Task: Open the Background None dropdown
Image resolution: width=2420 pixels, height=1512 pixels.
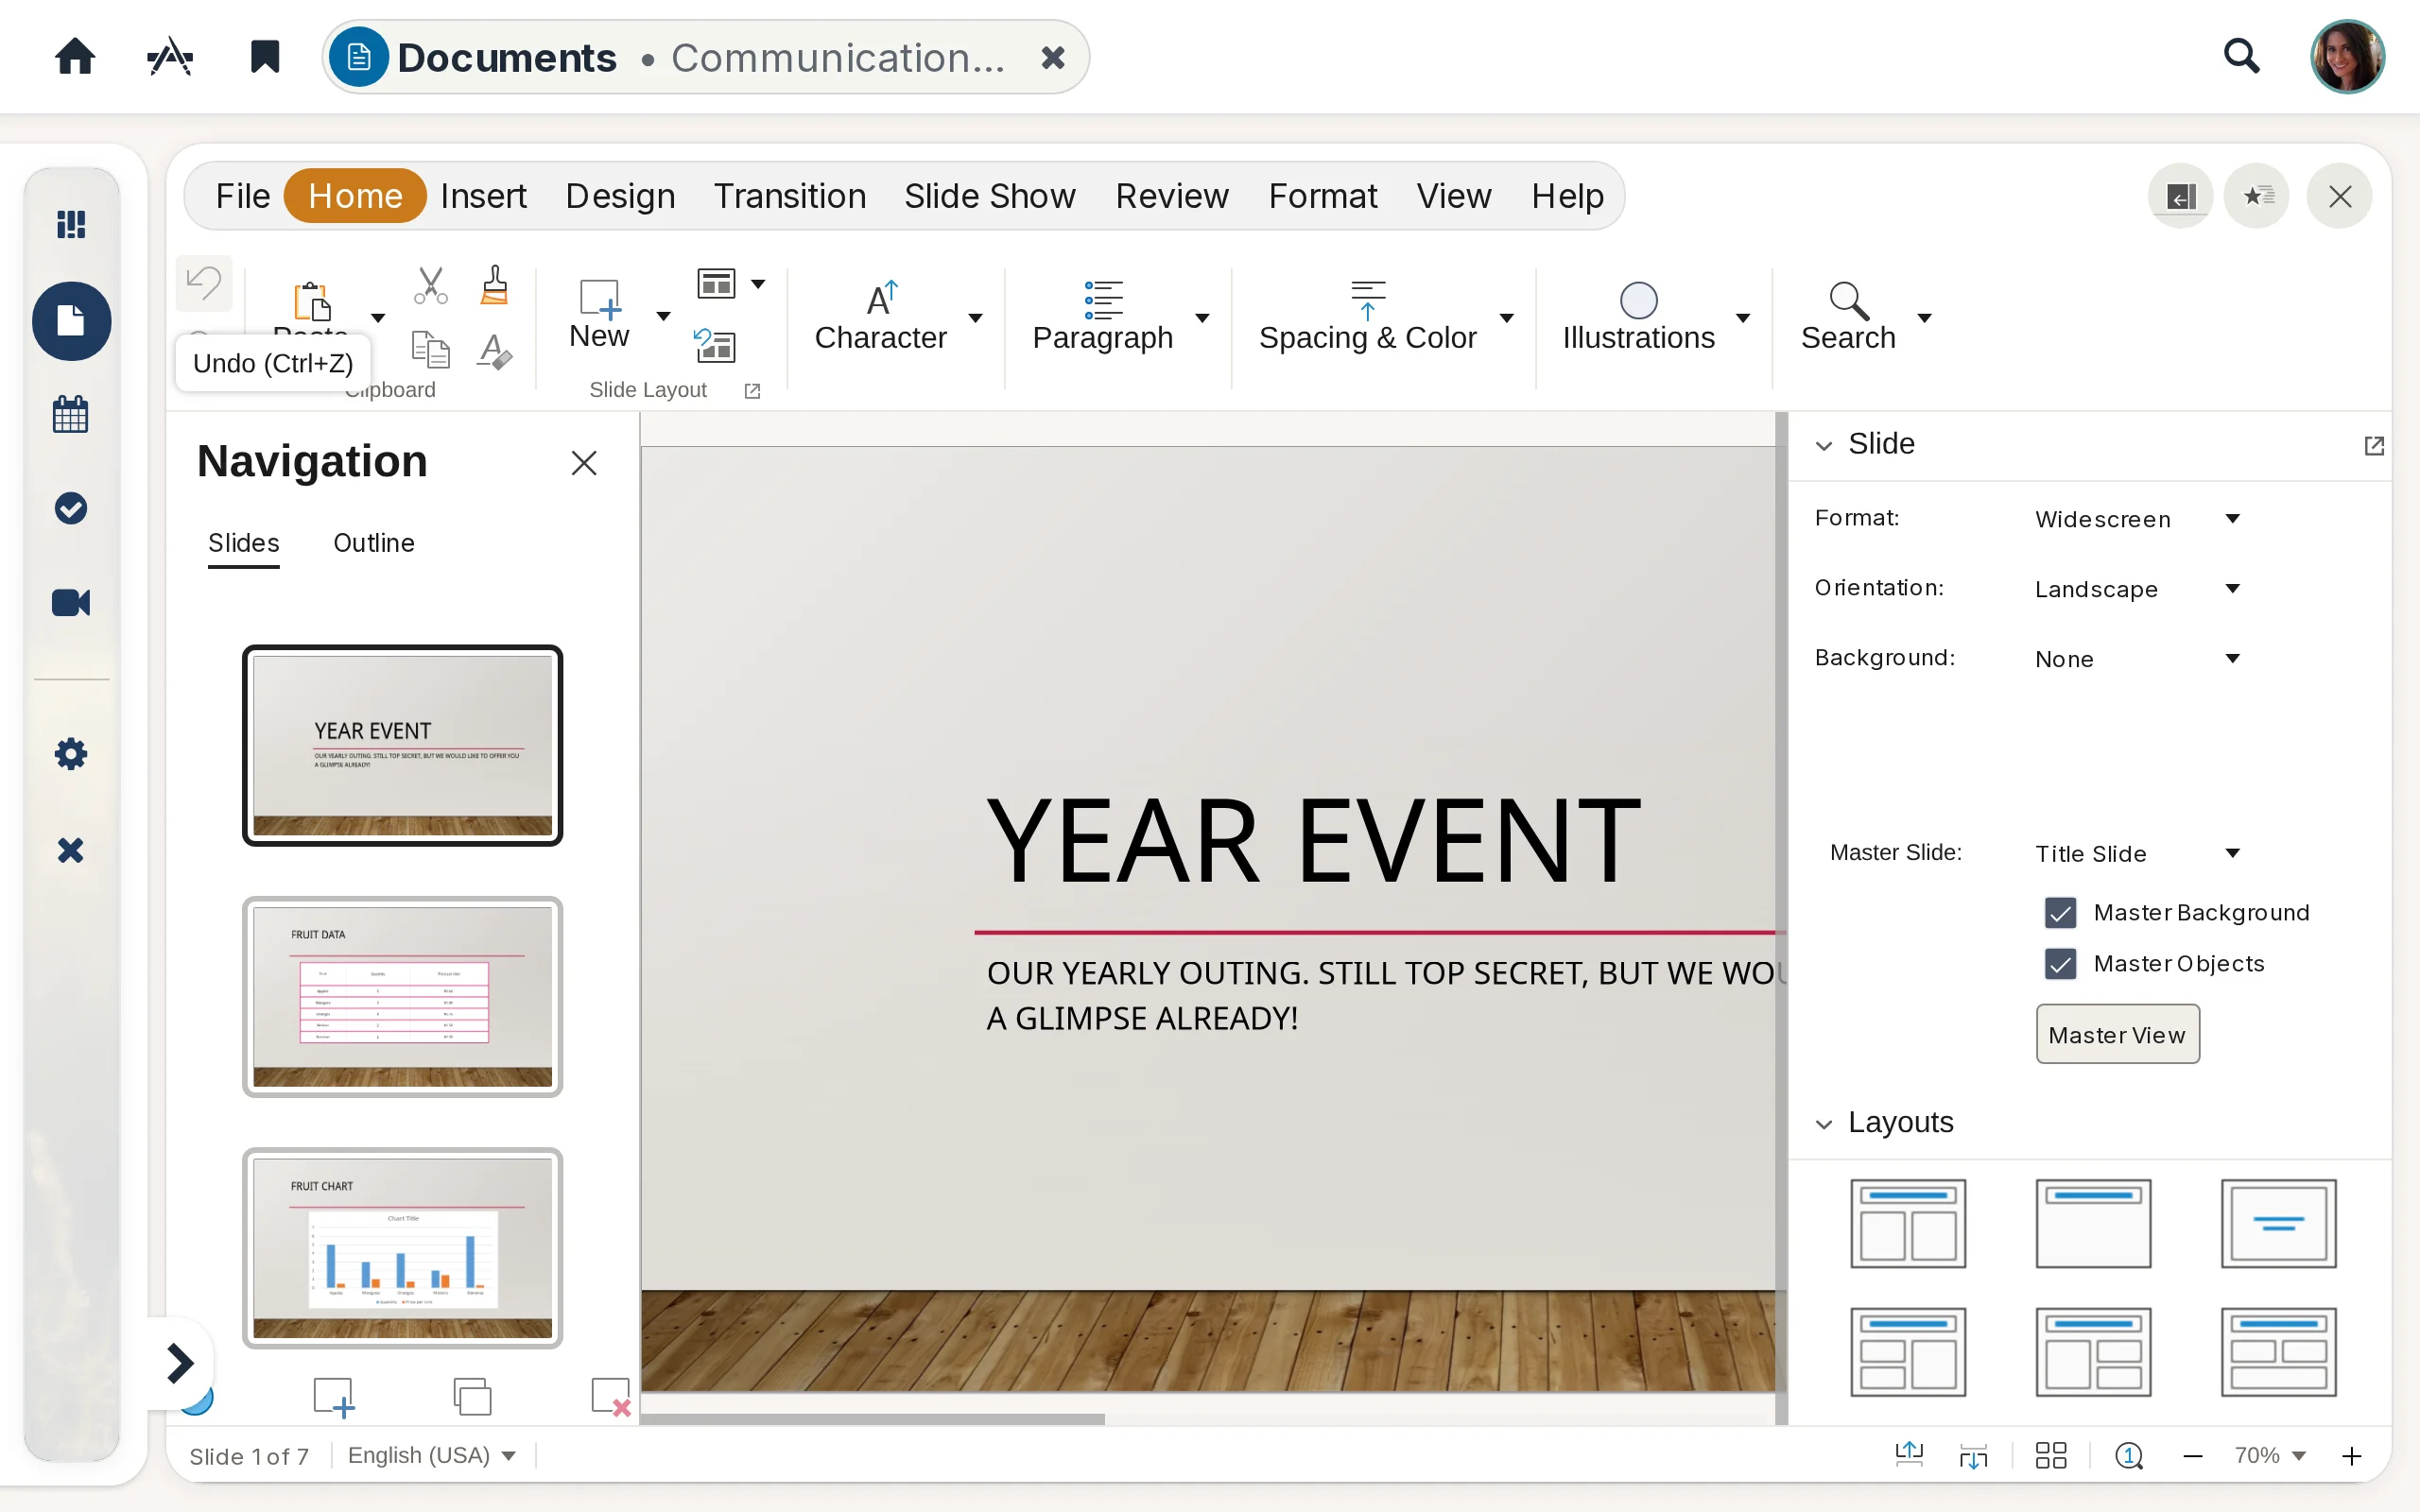Action: pos(2137,659)
